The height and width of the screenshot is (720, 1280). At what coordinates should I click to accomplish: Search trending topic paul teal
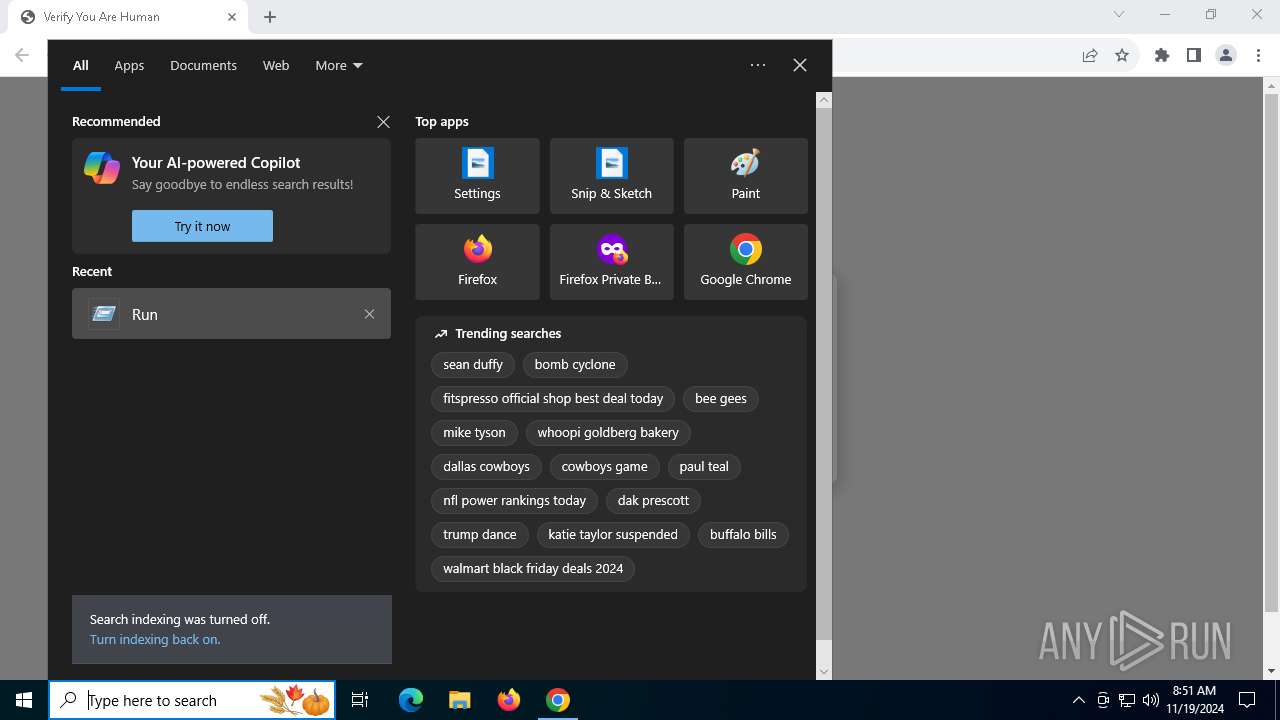704,467
